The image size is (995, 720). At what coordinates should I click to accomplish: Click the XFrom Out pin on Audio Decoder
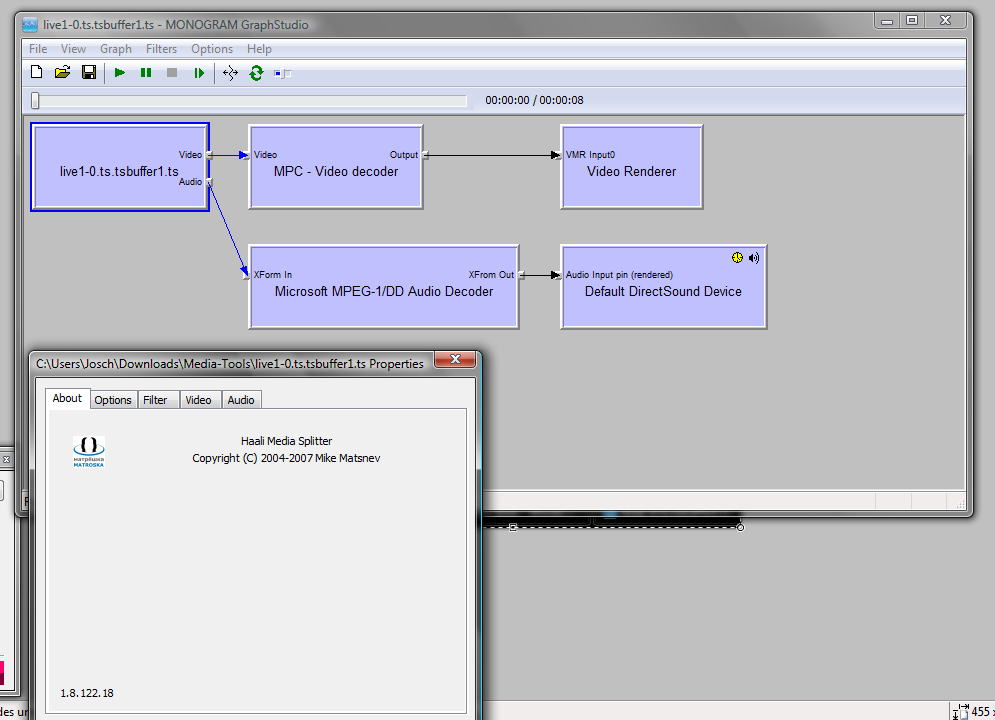tap(521, 275)
